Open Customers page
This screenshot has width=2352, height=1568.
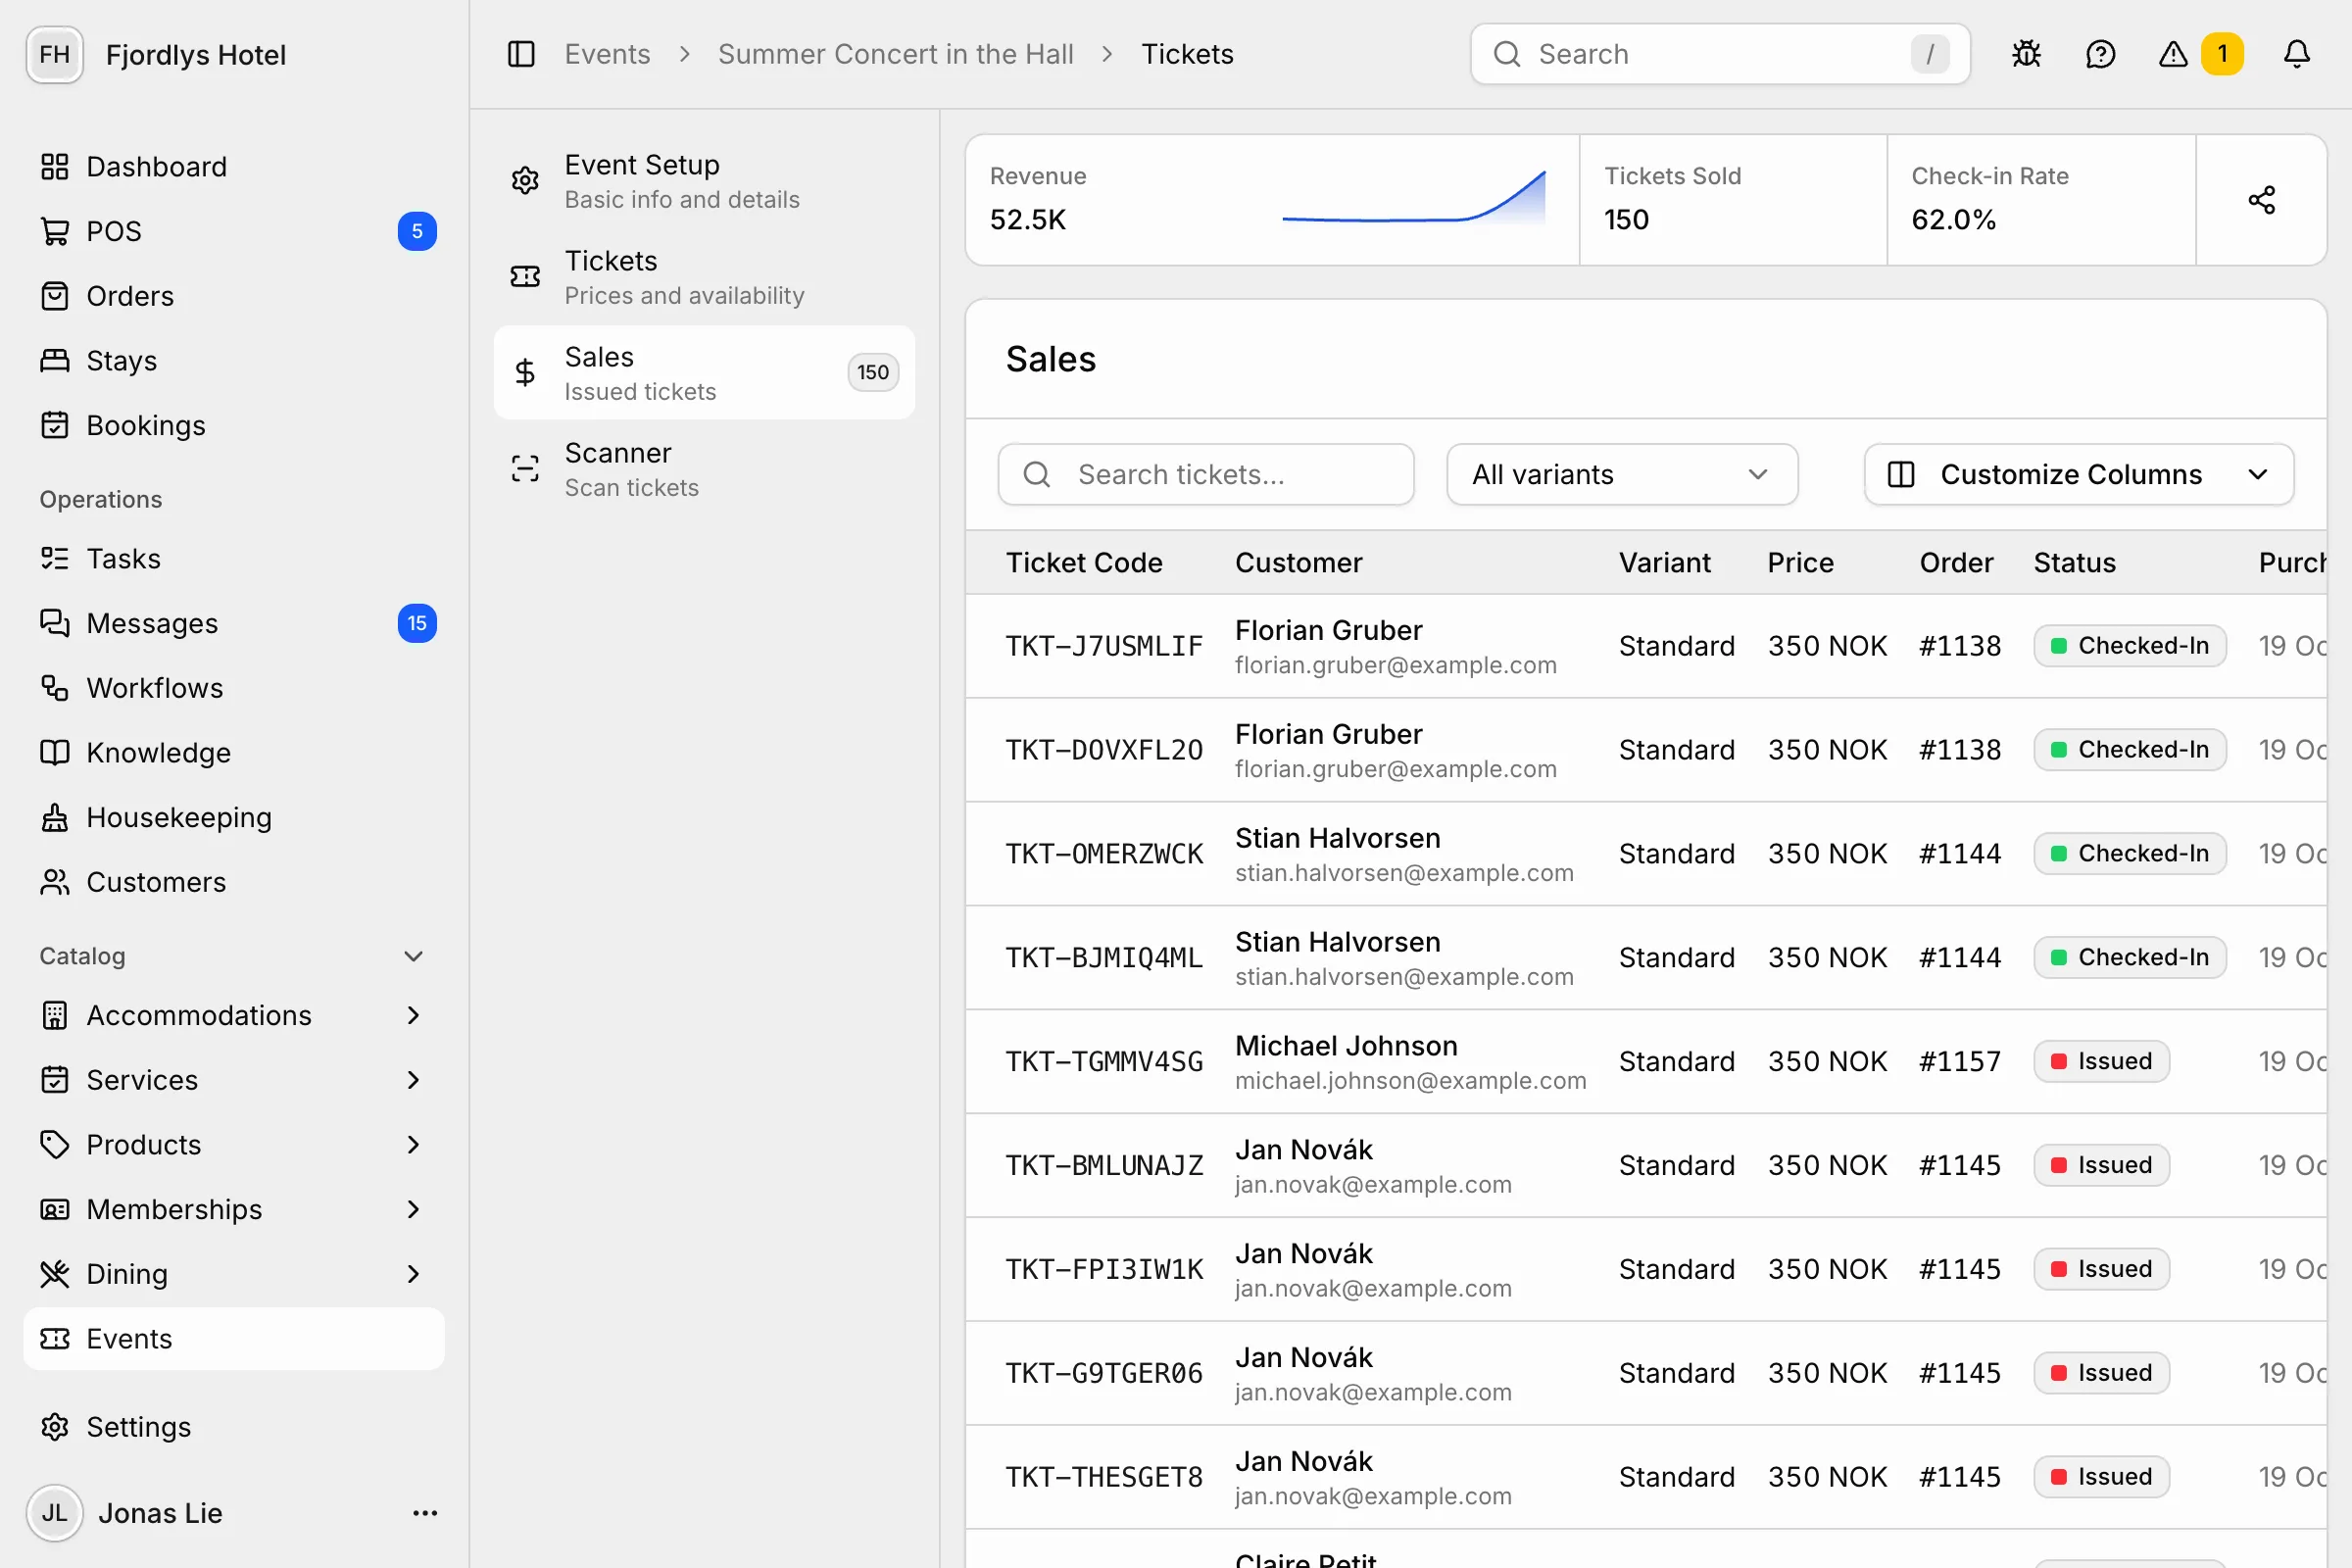234,882
